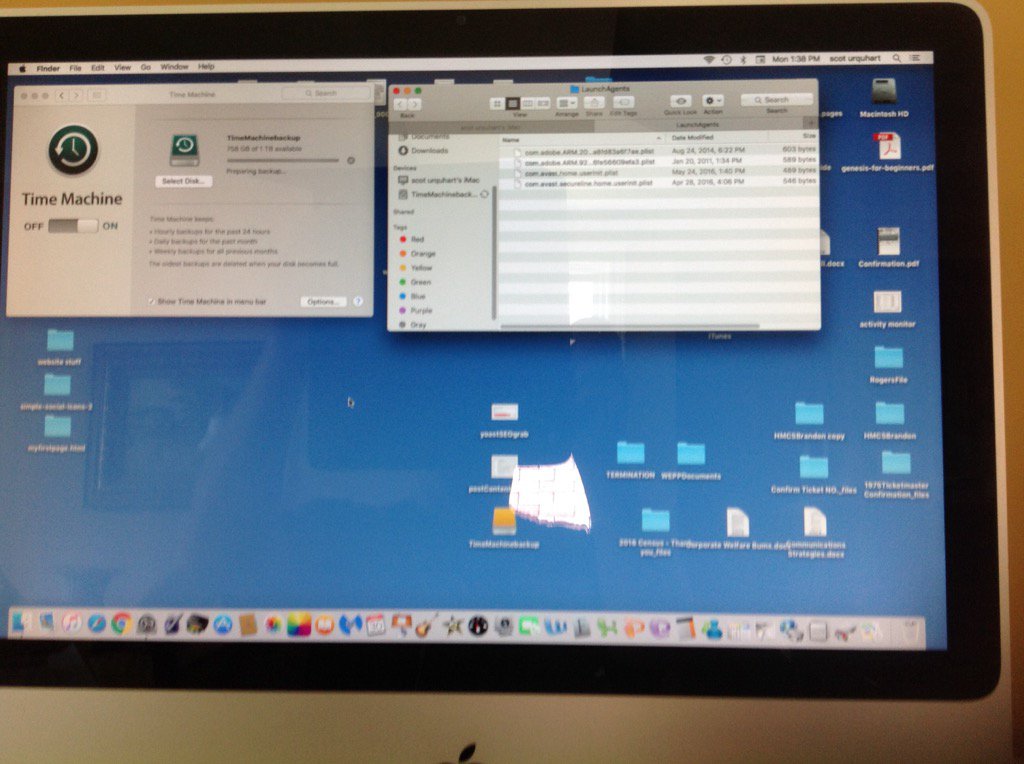Click the Finder window search field
Viewport: 1024px width, 764px height.
tap(776, 99)
